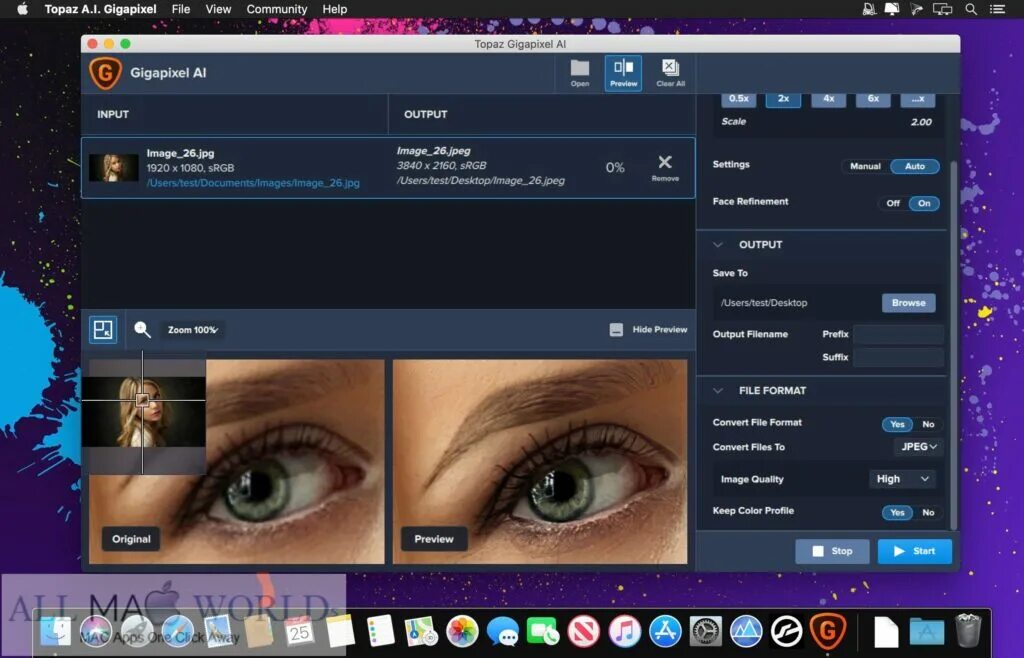This screenshot has height=658, width=1024.
Task: Set Keep Color Profile to Yes
Action: tap(897, 512)
